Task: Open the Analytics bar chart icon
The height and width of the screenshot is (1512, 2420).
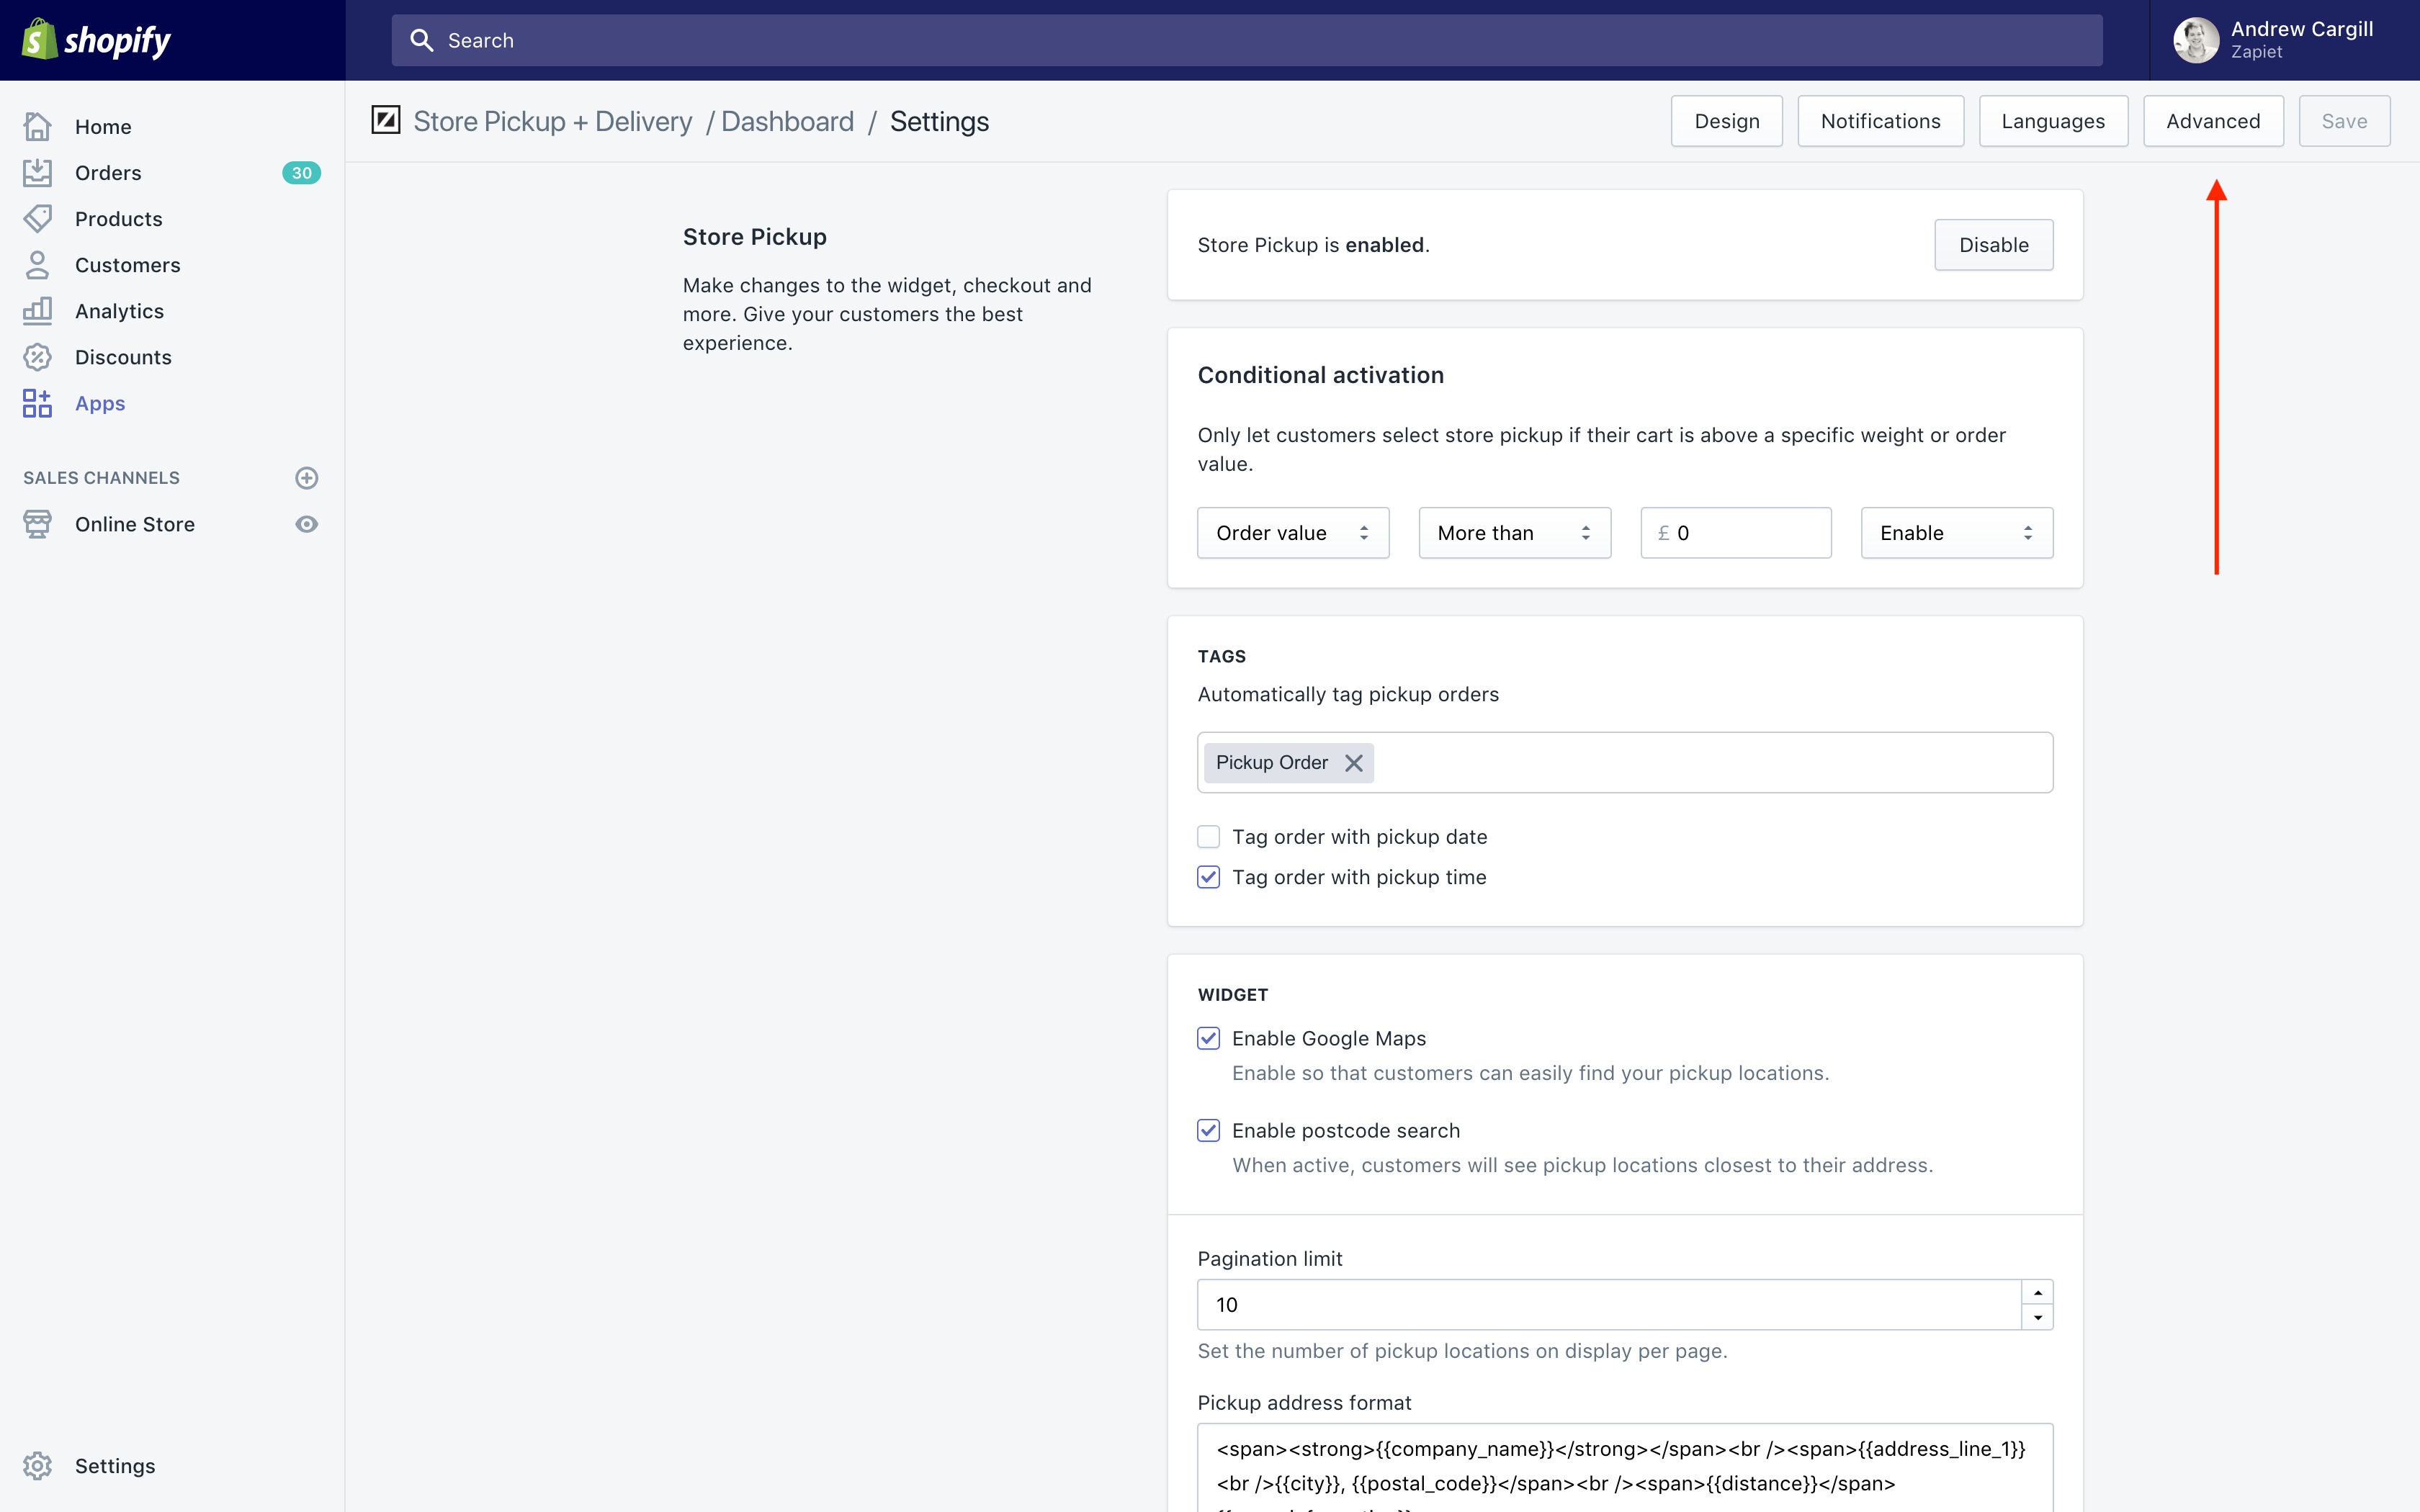Action: [38, 311]
